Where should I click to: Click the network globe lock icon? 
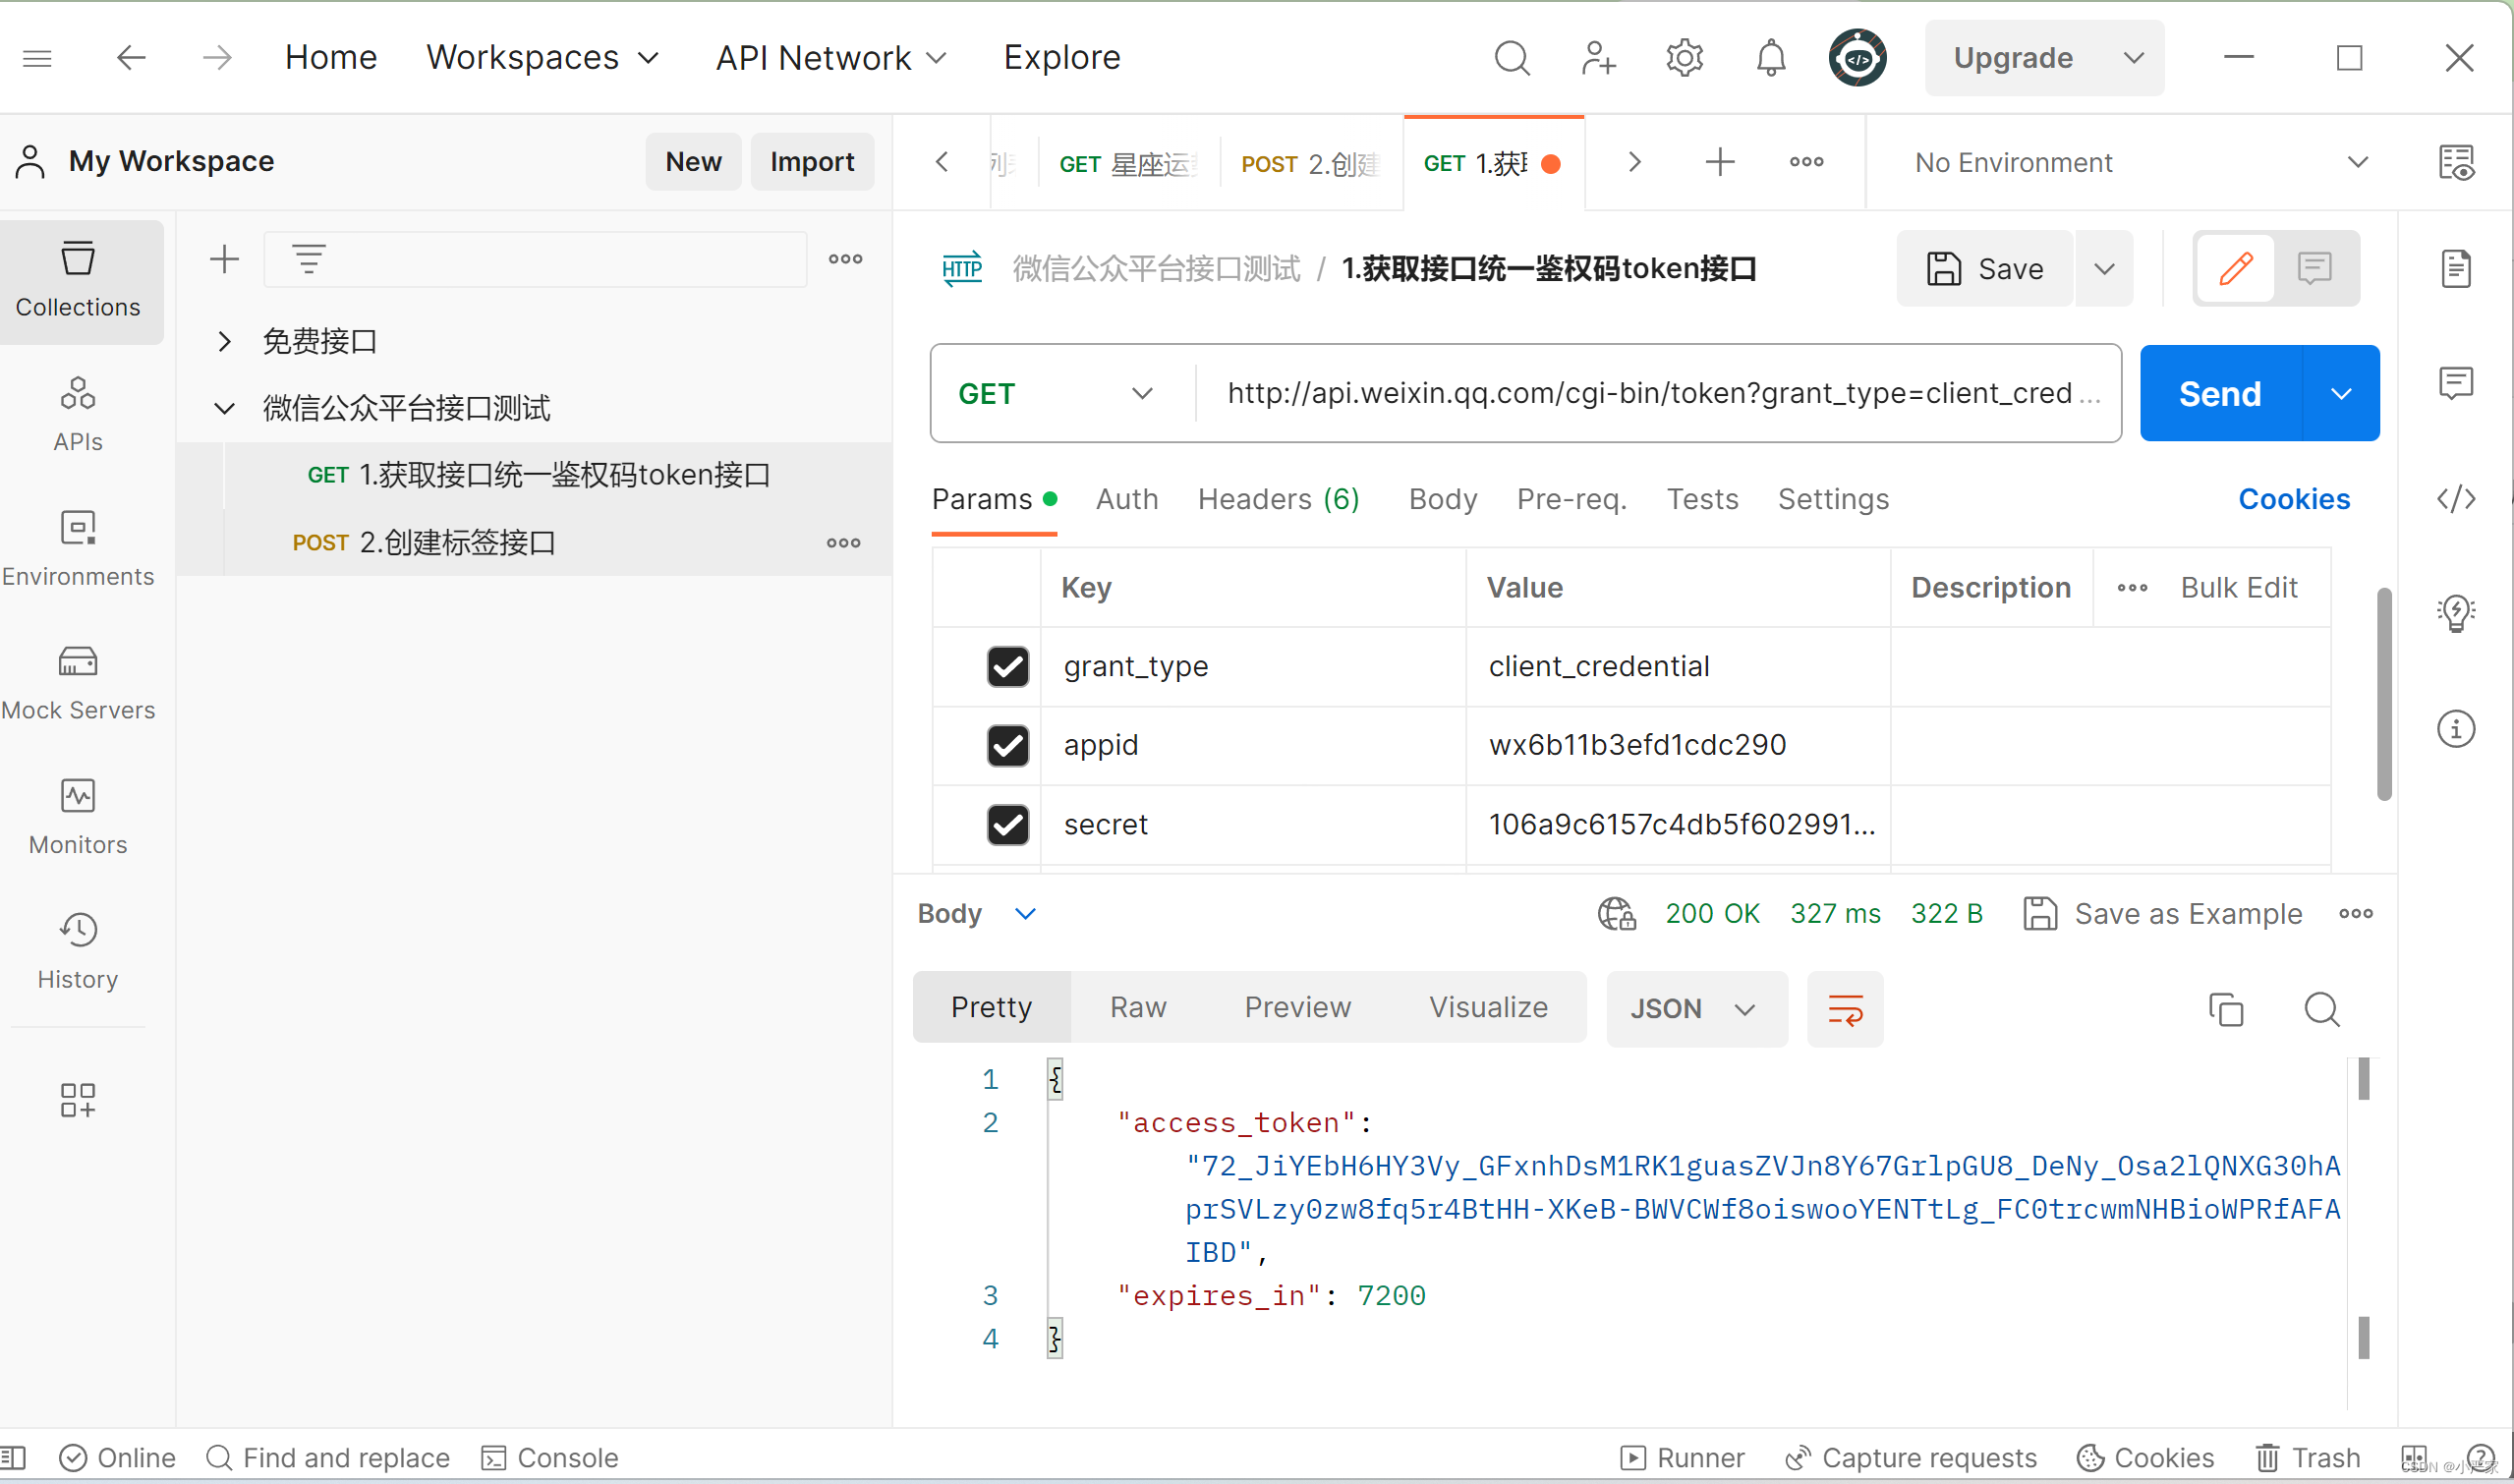point(1616,913)
